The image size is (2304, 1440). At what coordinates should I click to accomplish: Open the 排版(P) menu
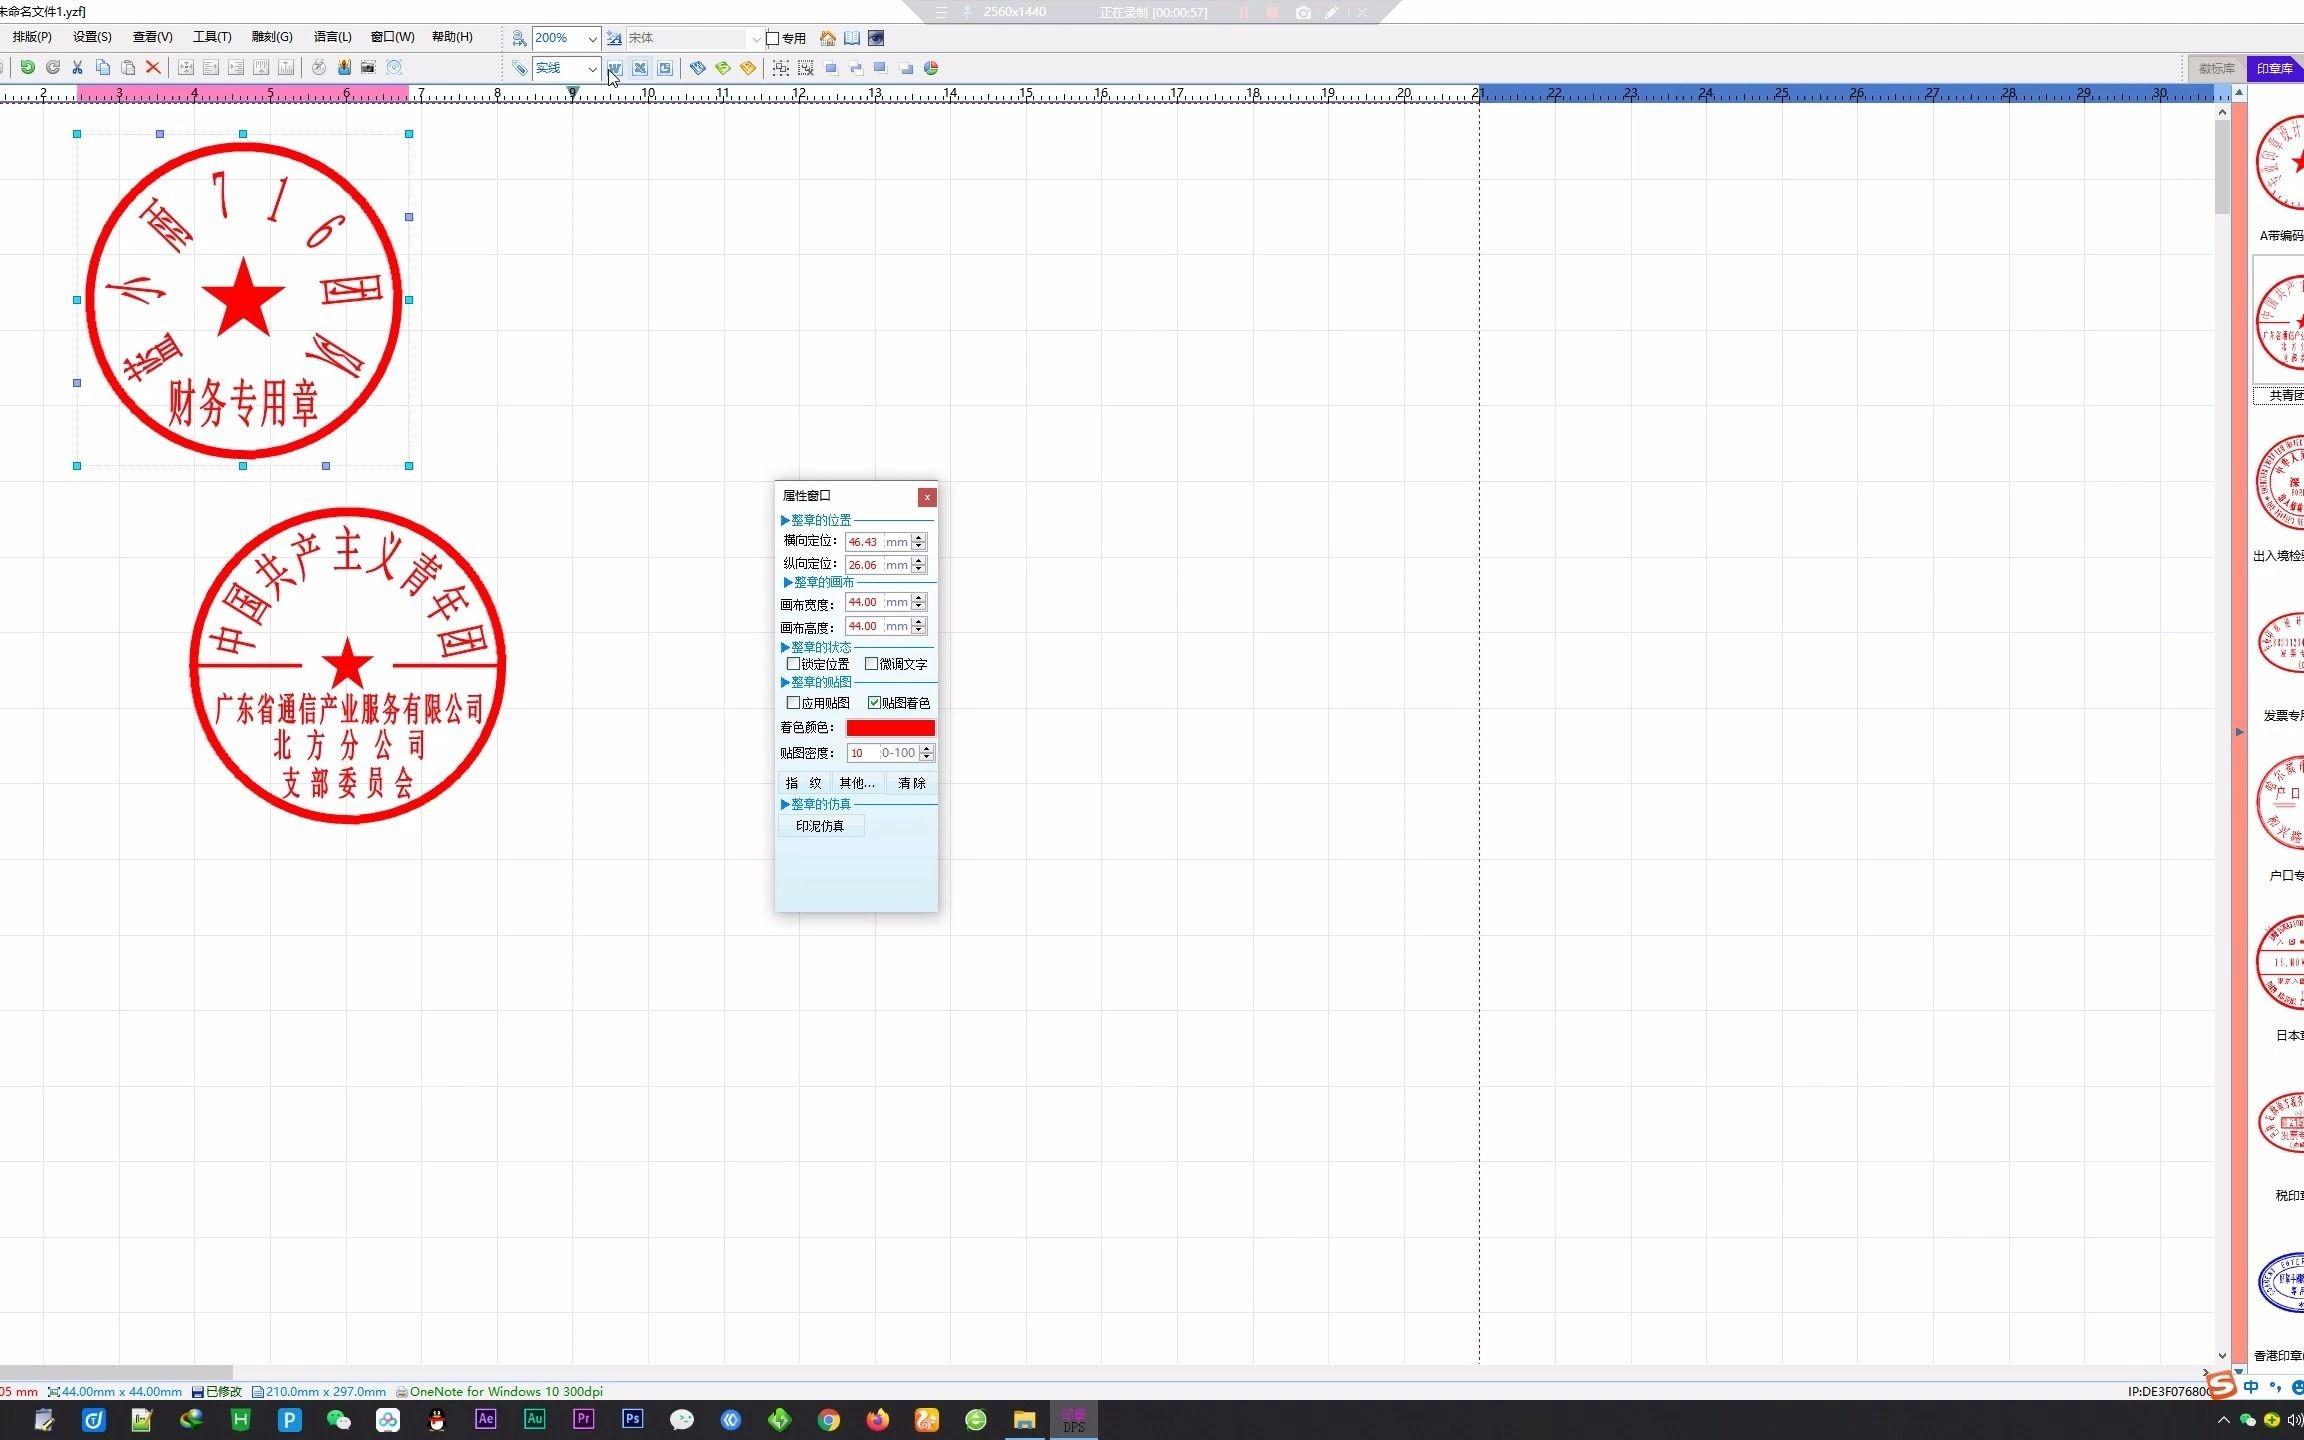coord(32,37)
